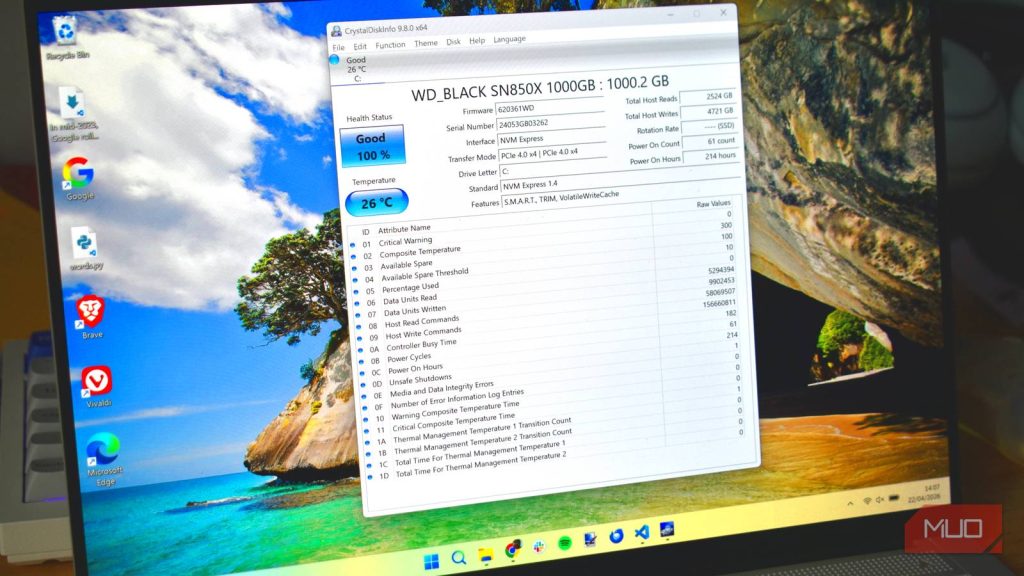Open the Function menu
The width and height of the screenshot is (1024, 576).
tap(391, 45)
